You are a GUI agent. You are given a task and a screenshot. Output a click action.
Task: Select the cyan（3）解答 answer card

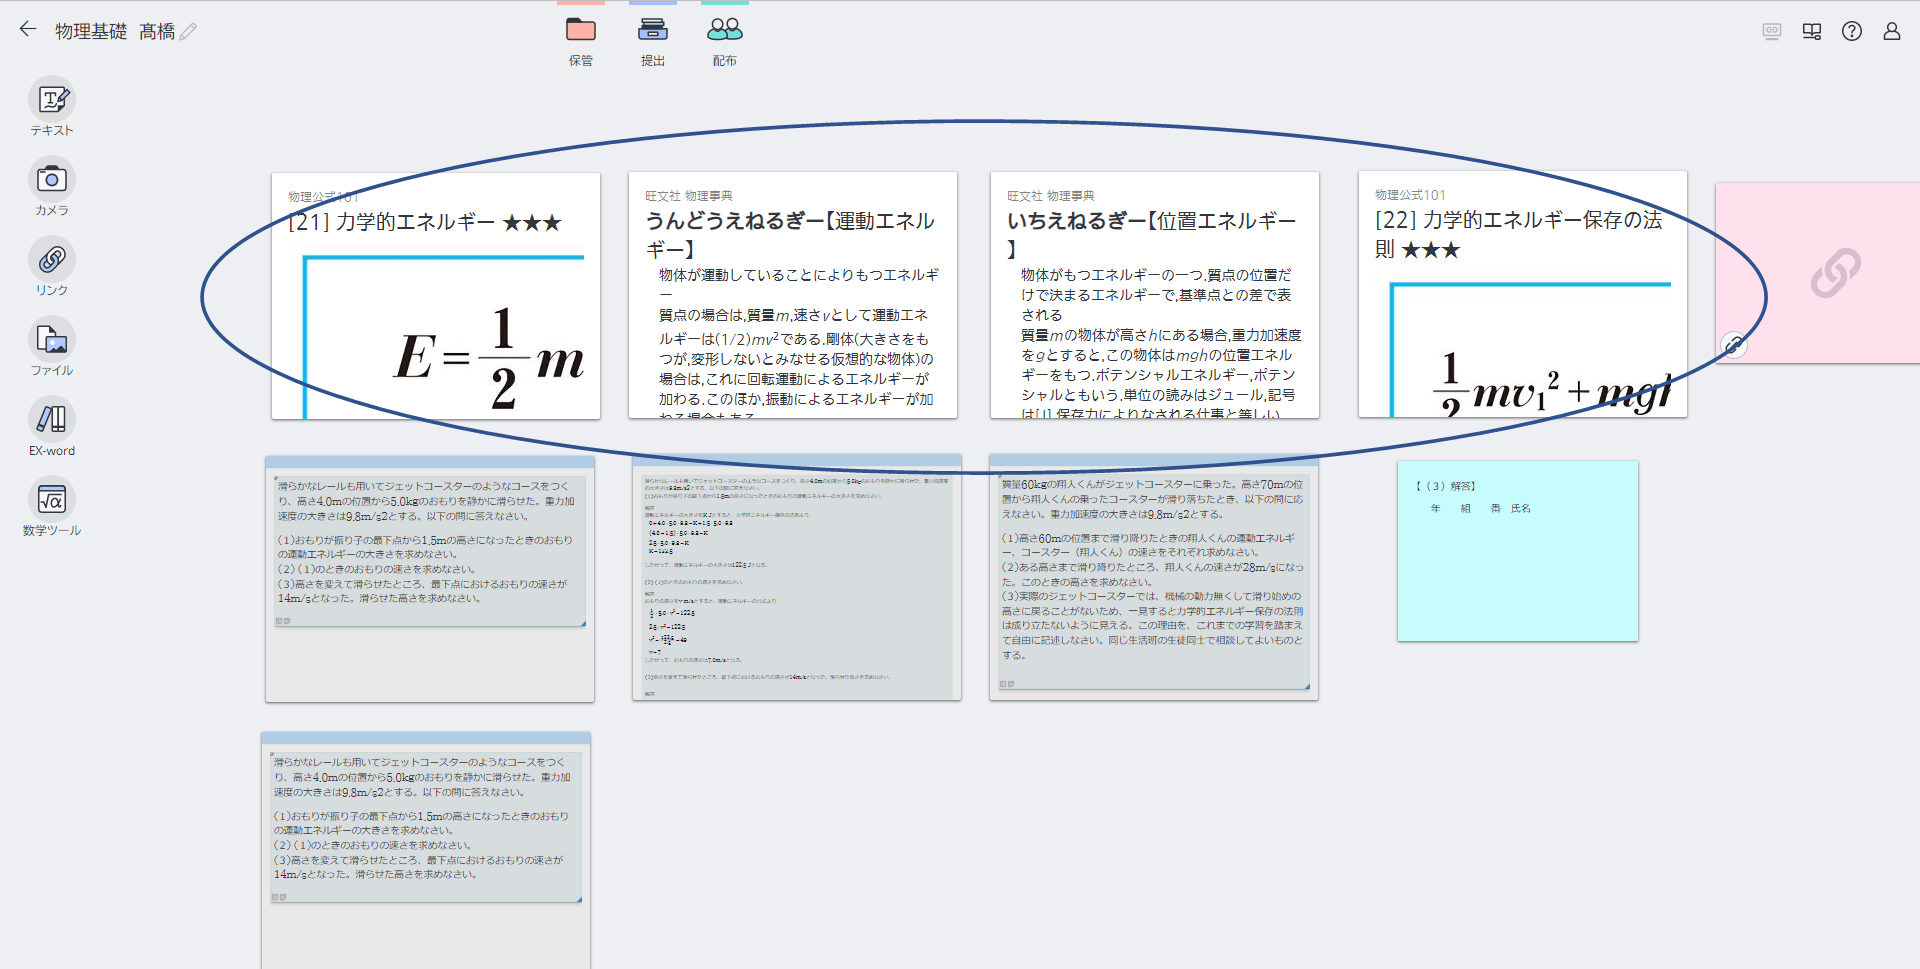[x=1517, y=550]
